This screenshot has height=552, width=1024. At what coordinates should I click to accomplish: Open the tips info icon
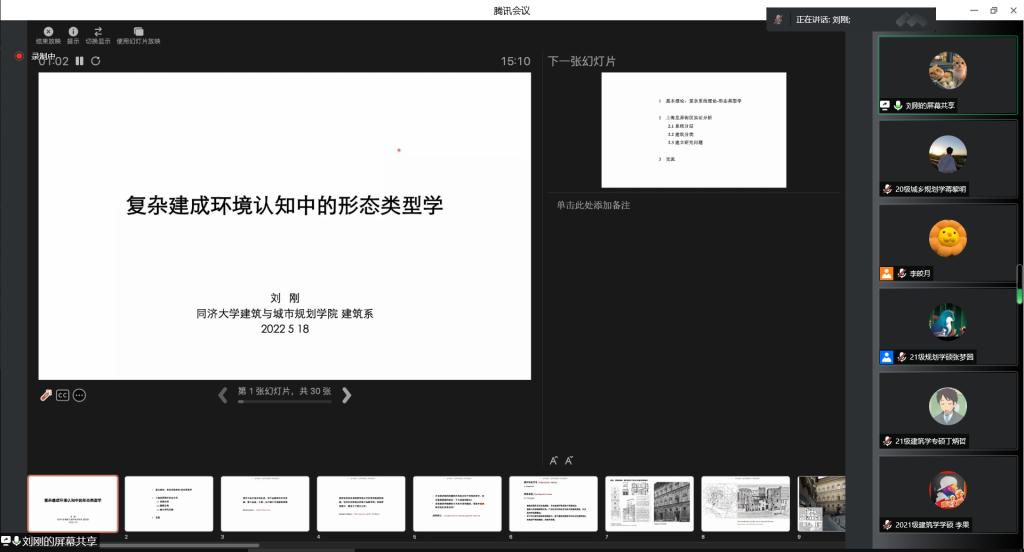(73, 32)
